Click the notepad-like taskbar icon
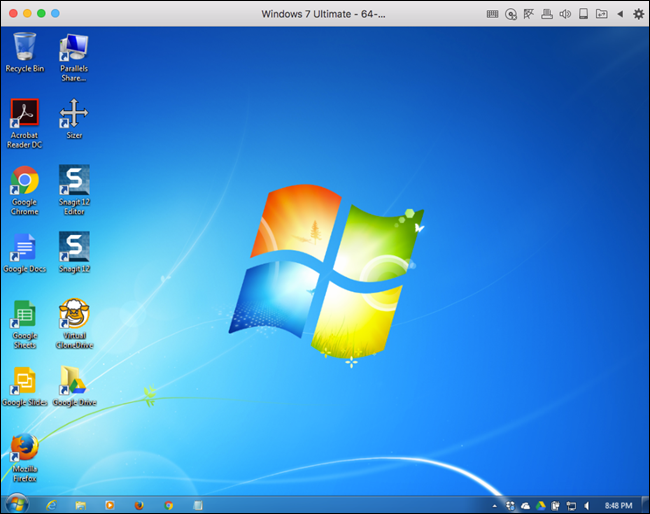The width and height of the screenshot is (650, 514). point(198,505)
